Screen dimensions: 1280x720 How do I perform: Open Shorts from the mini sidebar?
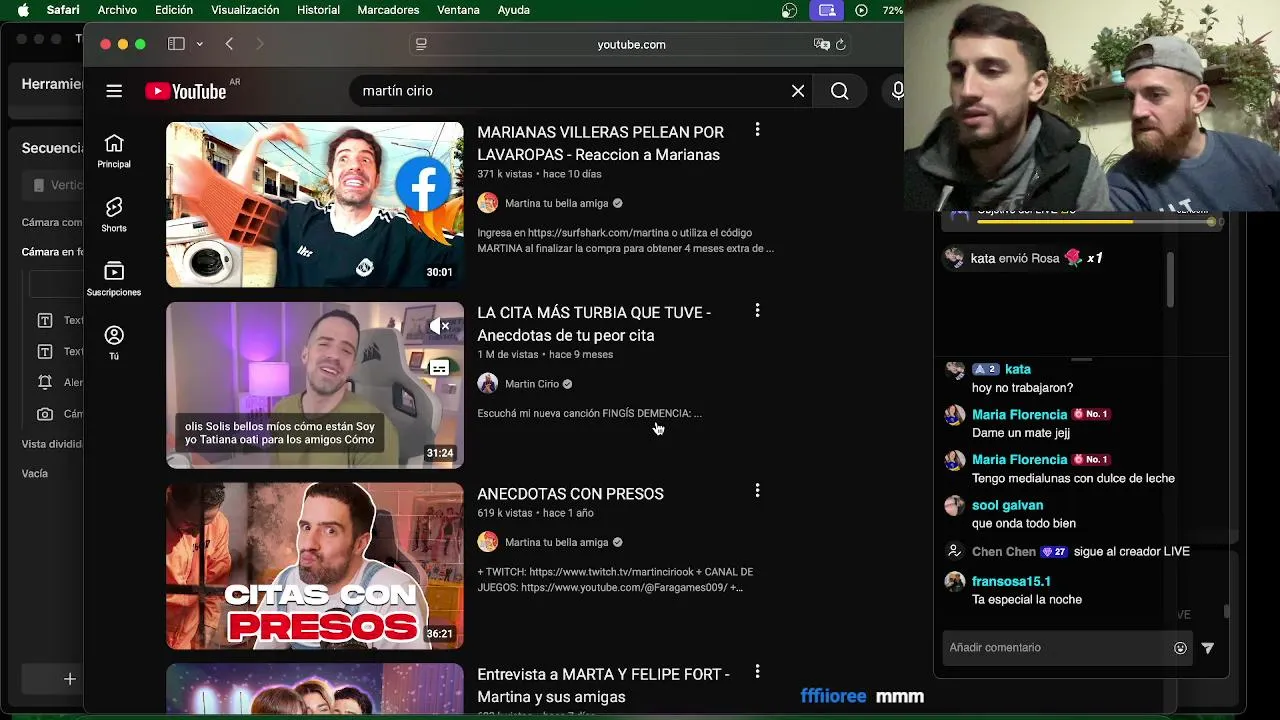coord(114,215)
